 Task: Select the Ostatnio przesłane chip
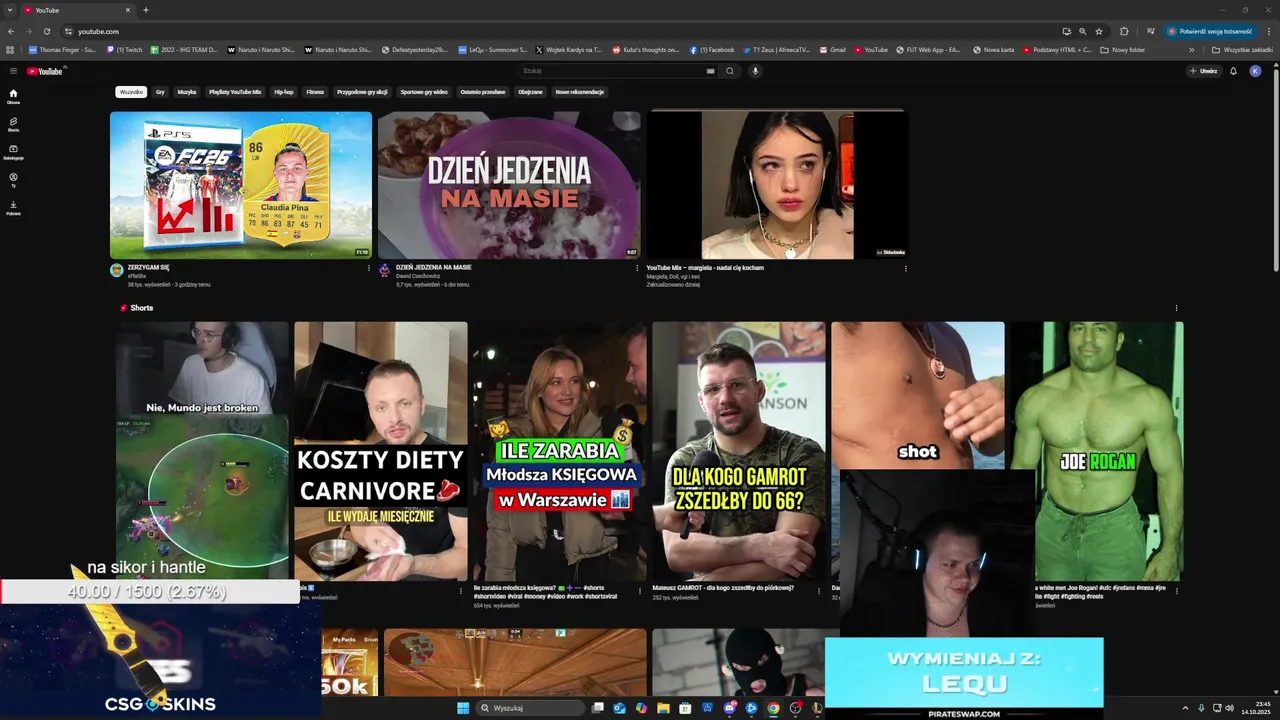(483, 92)
